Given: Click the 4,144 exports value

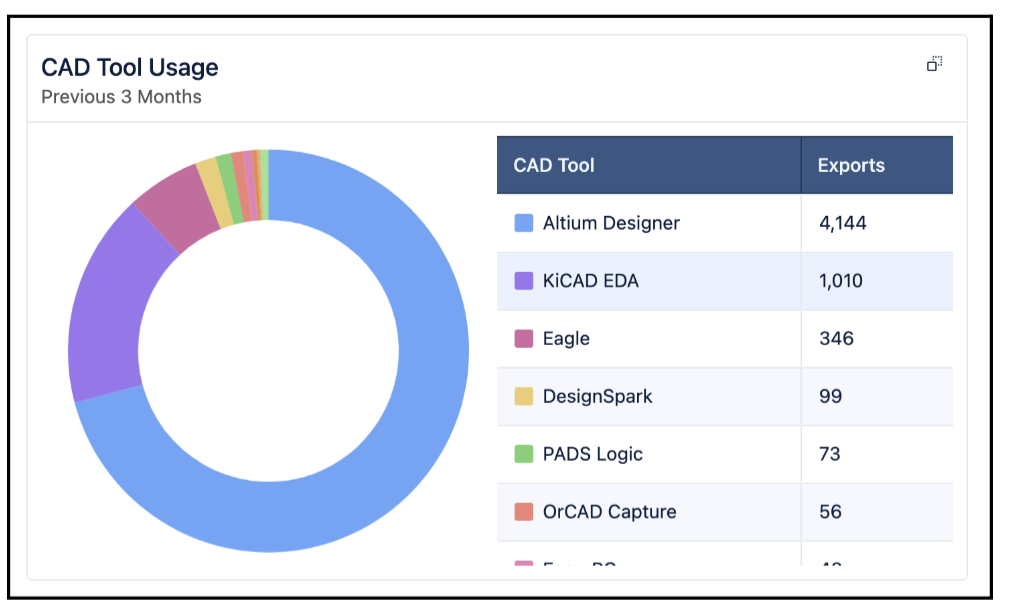Looking at the screenshot, I should coord(843,223).
